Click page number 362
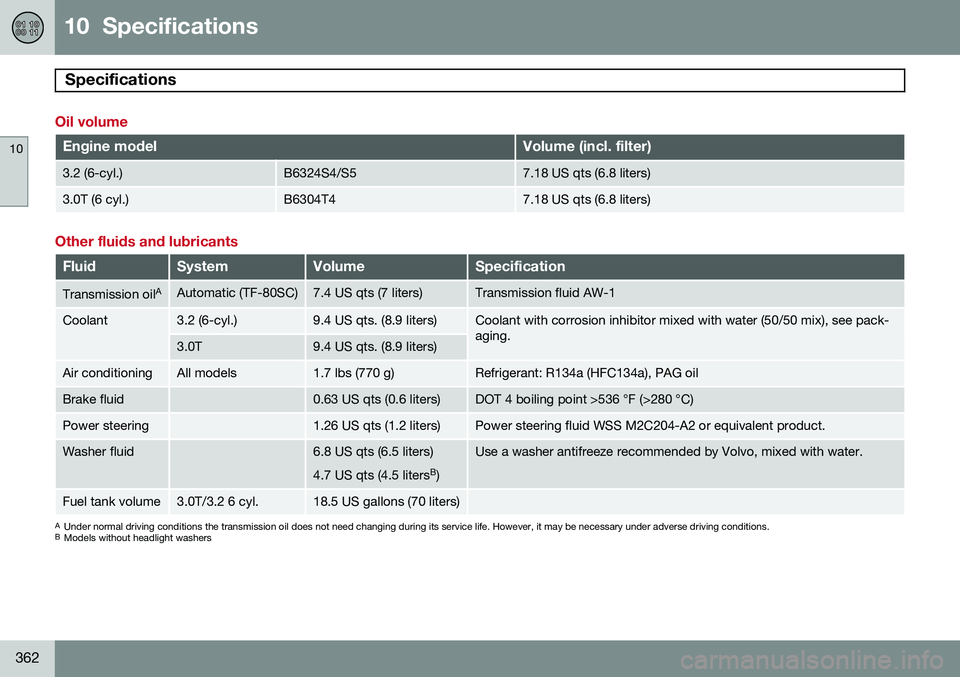 (27, 657)
